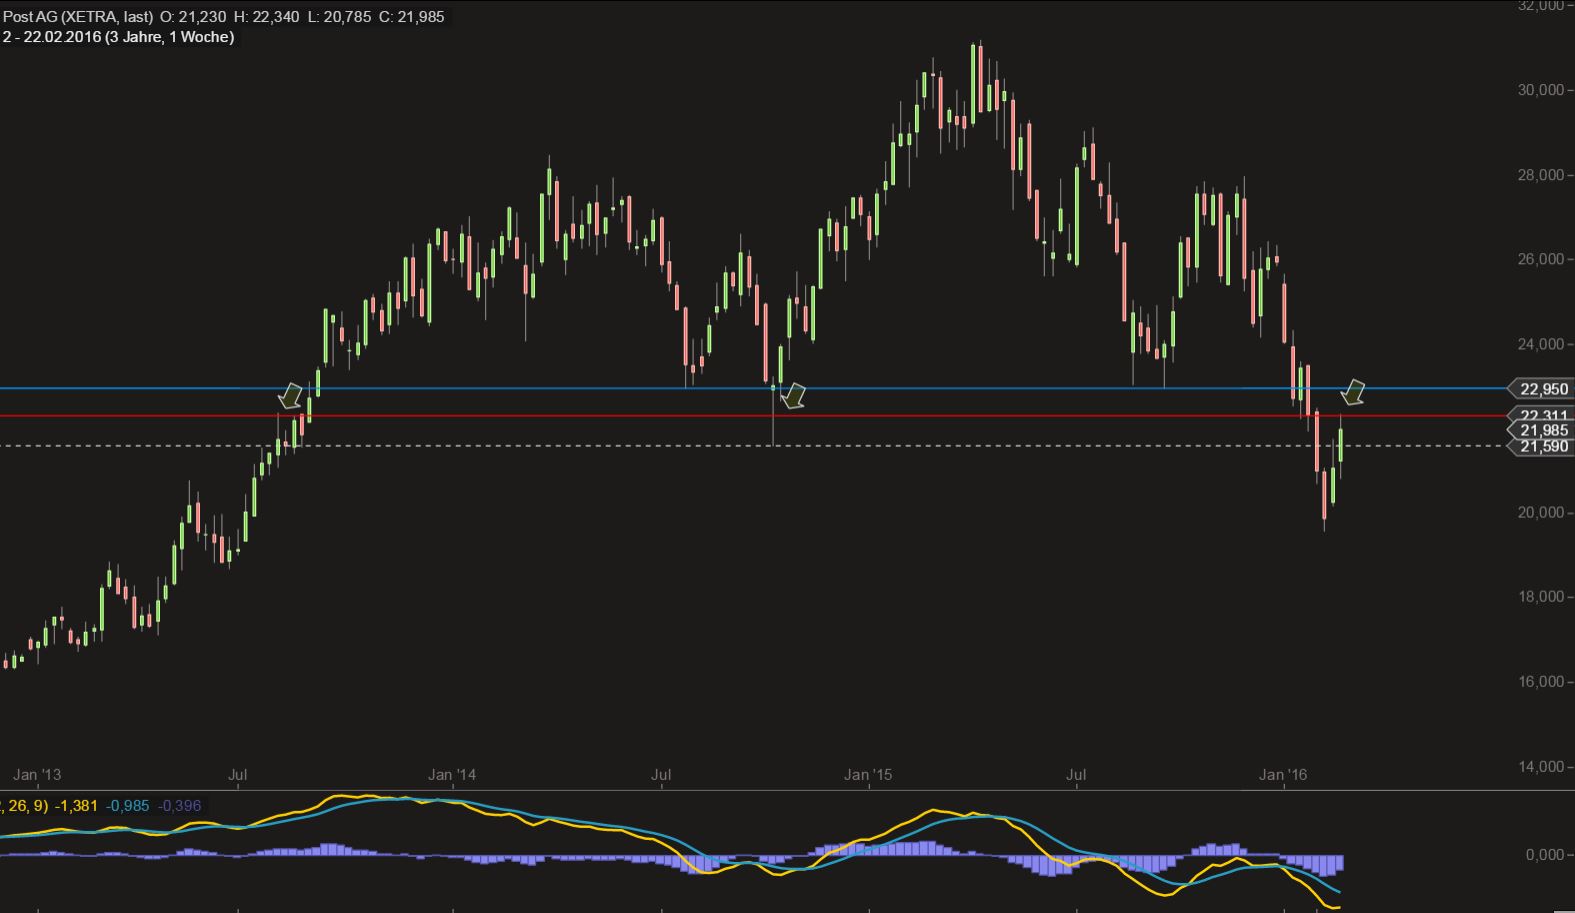Click the 20,000 price axis label
Screen dimensions: 1575x913
[1540, 512]
